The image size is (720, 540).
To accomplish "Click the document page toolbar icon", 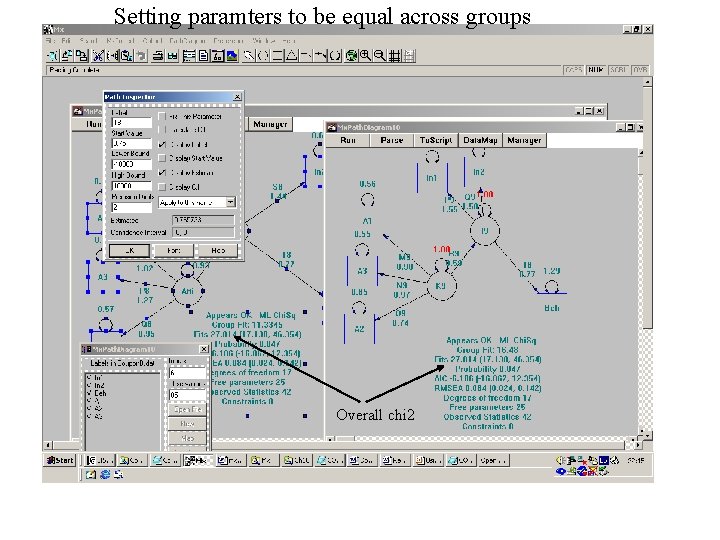I will point(203,56).
